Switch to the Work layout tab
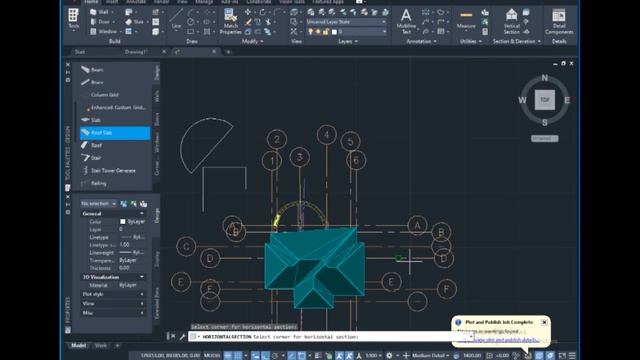 pos(100,346)
